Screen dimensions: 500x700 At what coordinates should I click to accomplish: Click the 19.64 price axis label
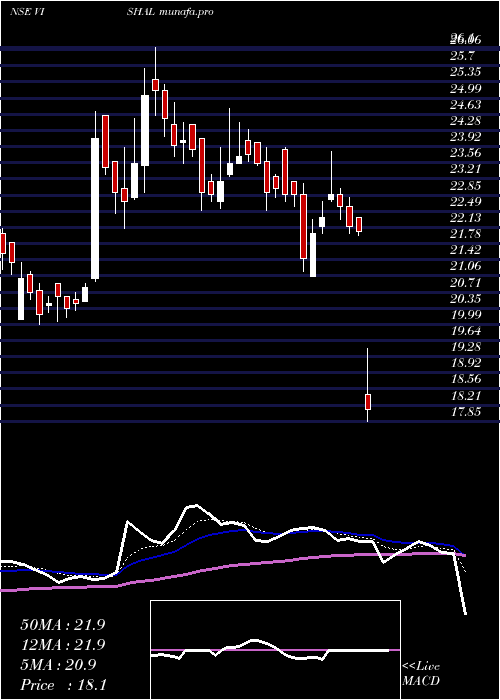466,331
